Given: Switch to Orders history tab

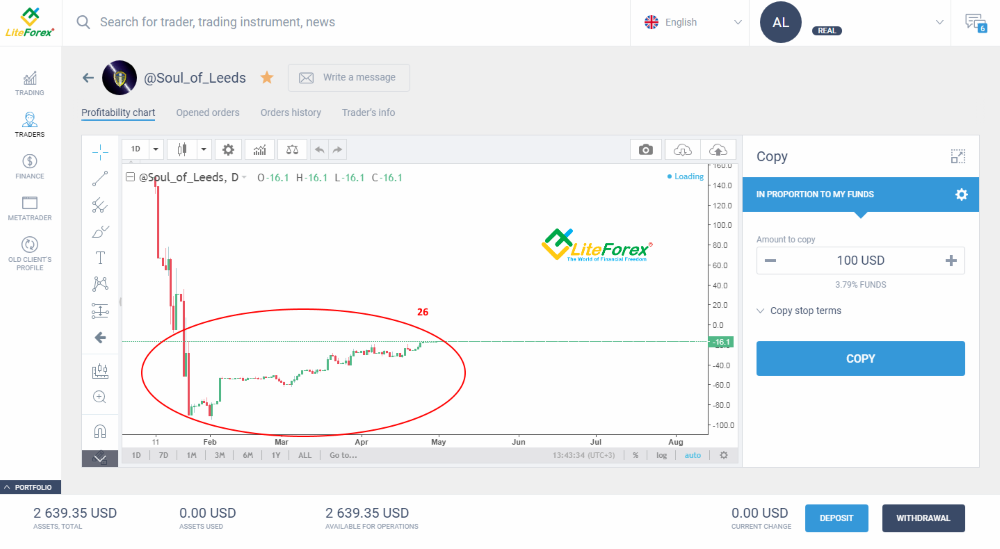Looking at the screenshot, I should (x=291, y=113).
